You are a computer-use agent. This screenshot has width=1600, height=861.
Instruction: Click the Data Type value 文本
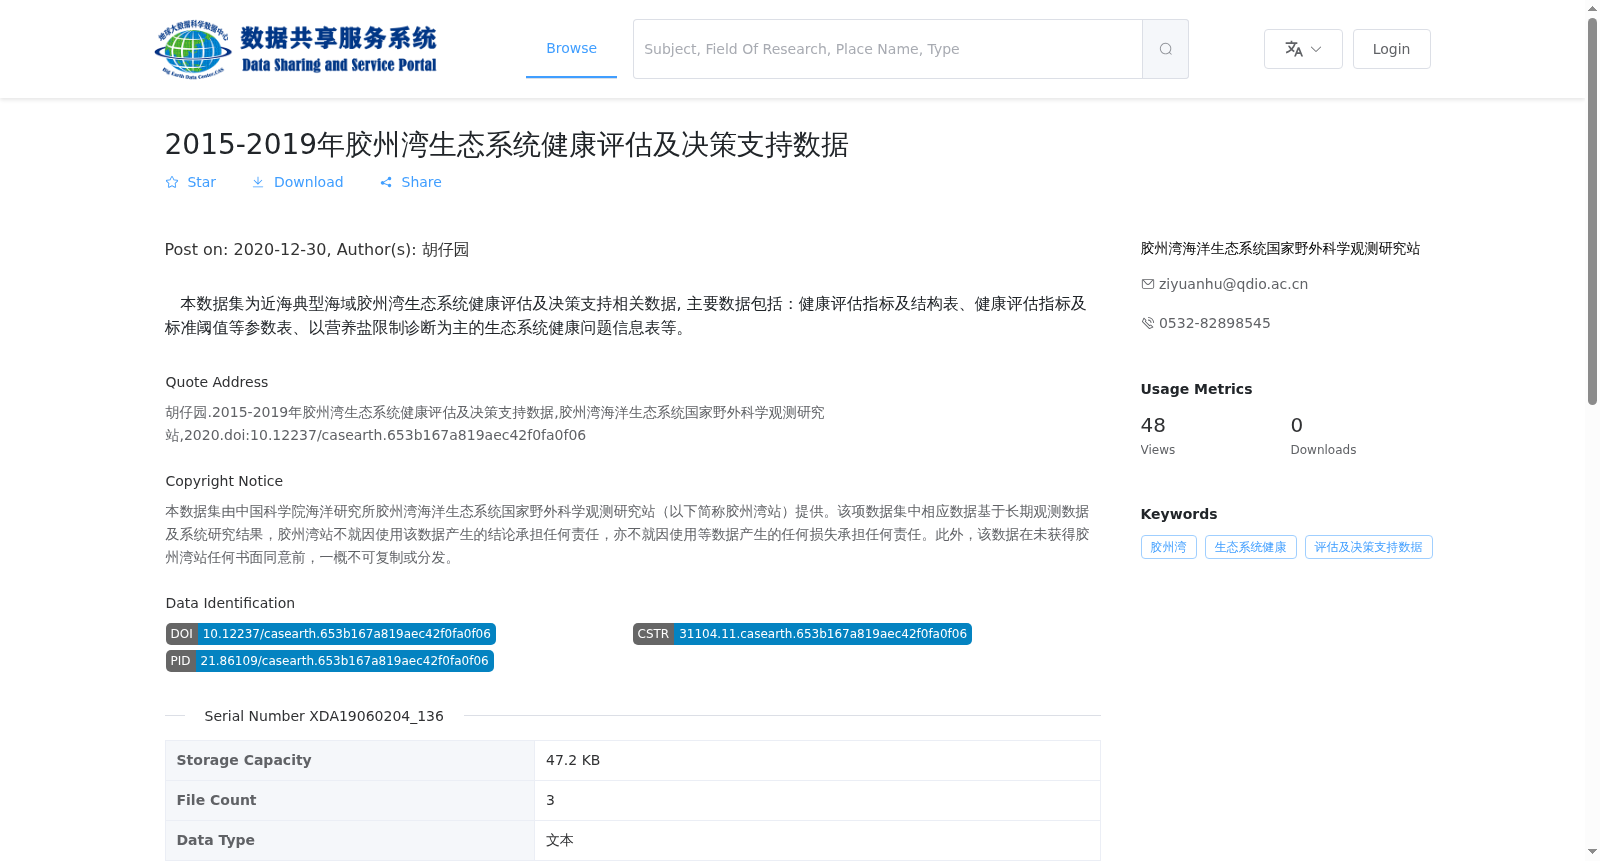(560, 840)
